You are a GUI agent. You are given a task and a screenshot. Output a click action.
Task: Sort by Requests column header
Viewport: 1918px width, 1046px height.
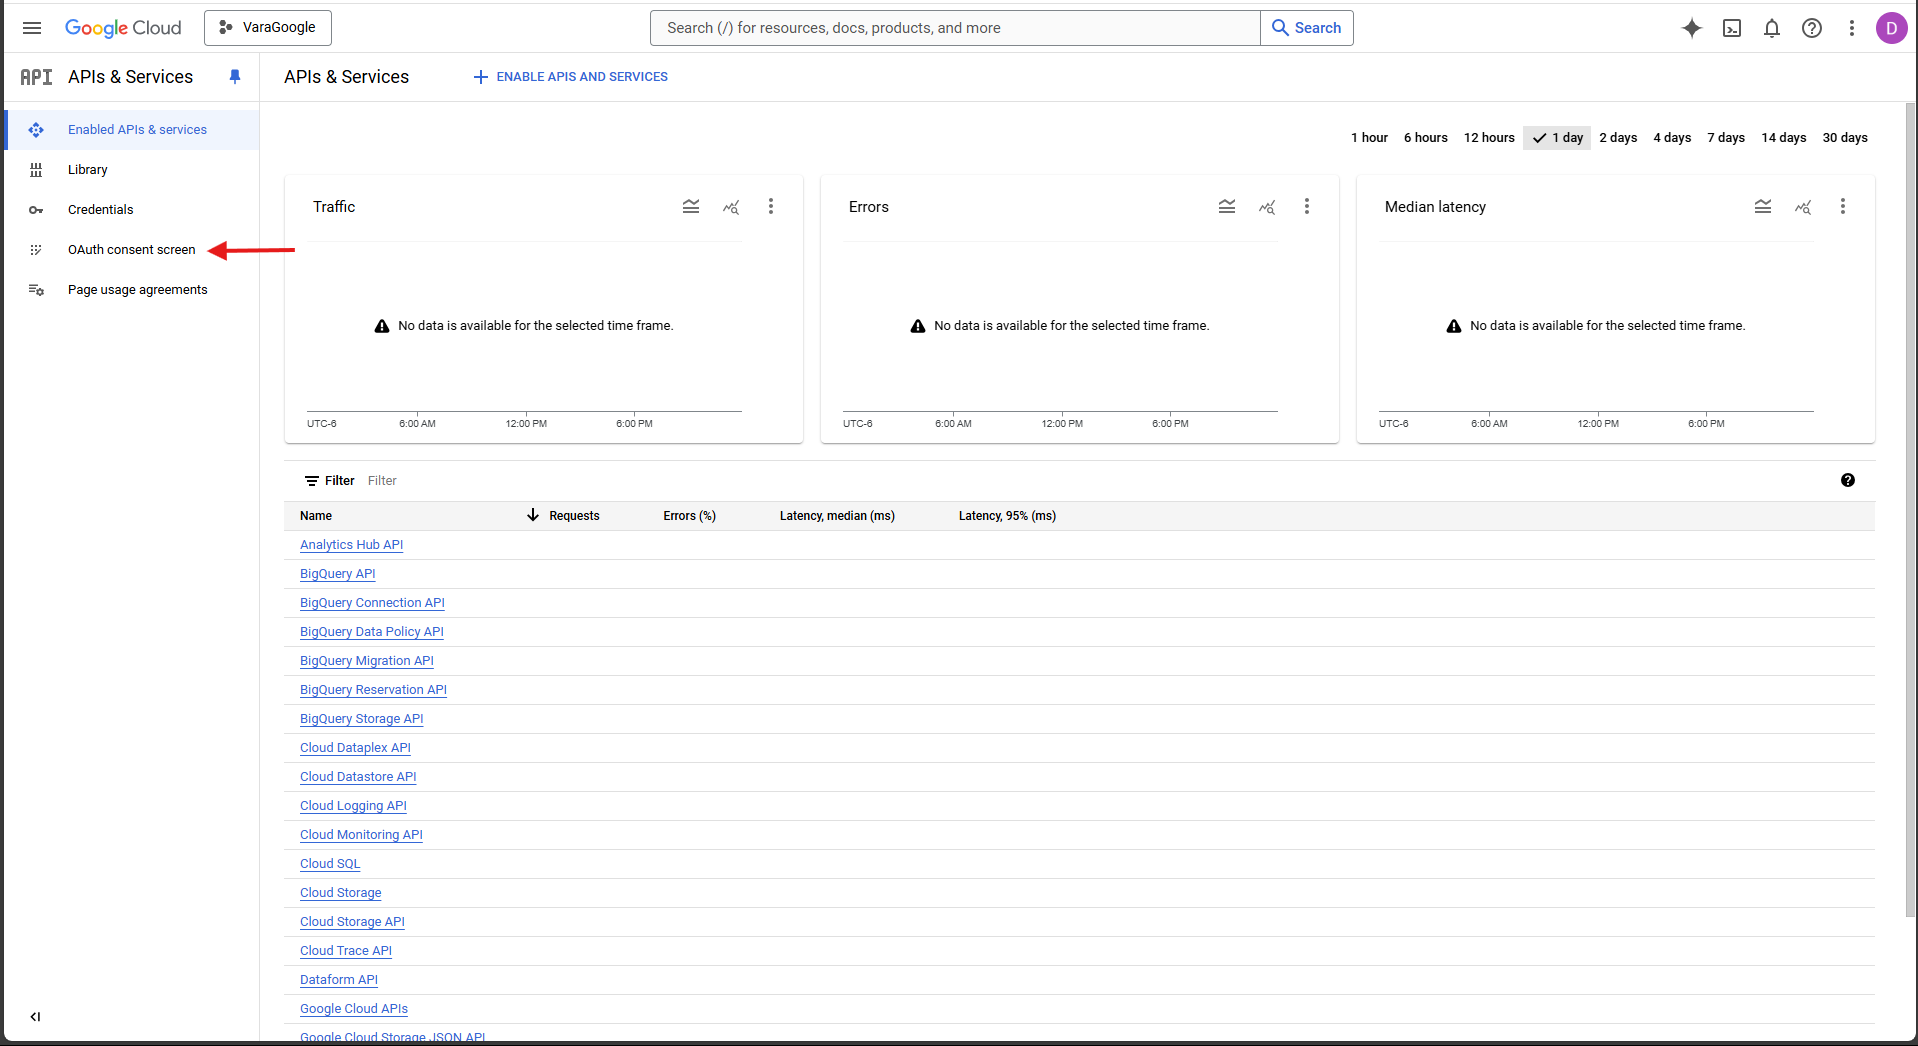574,516
